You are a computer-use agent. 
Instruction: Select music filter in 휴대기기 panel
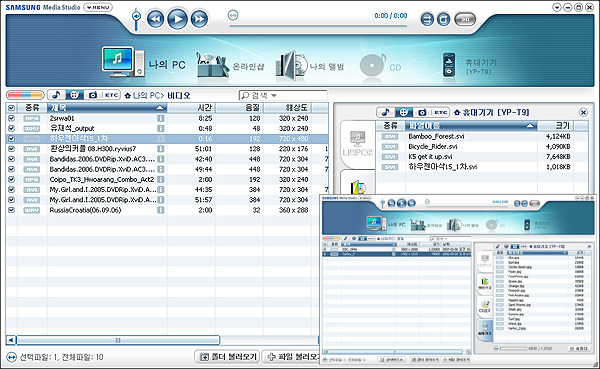[x=386, y=112]
